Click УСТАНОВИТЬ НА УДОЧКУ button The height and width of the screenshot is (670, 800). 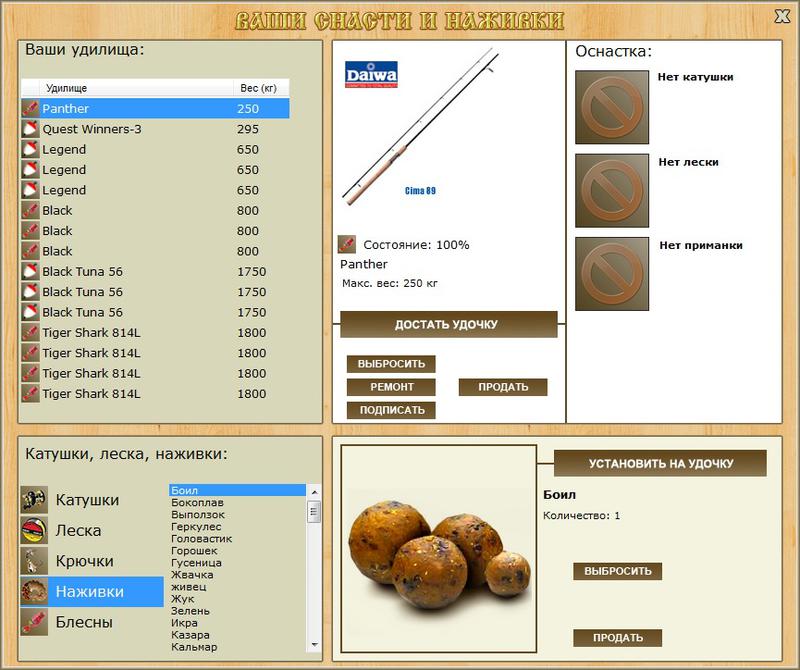[x=660, y=463]
